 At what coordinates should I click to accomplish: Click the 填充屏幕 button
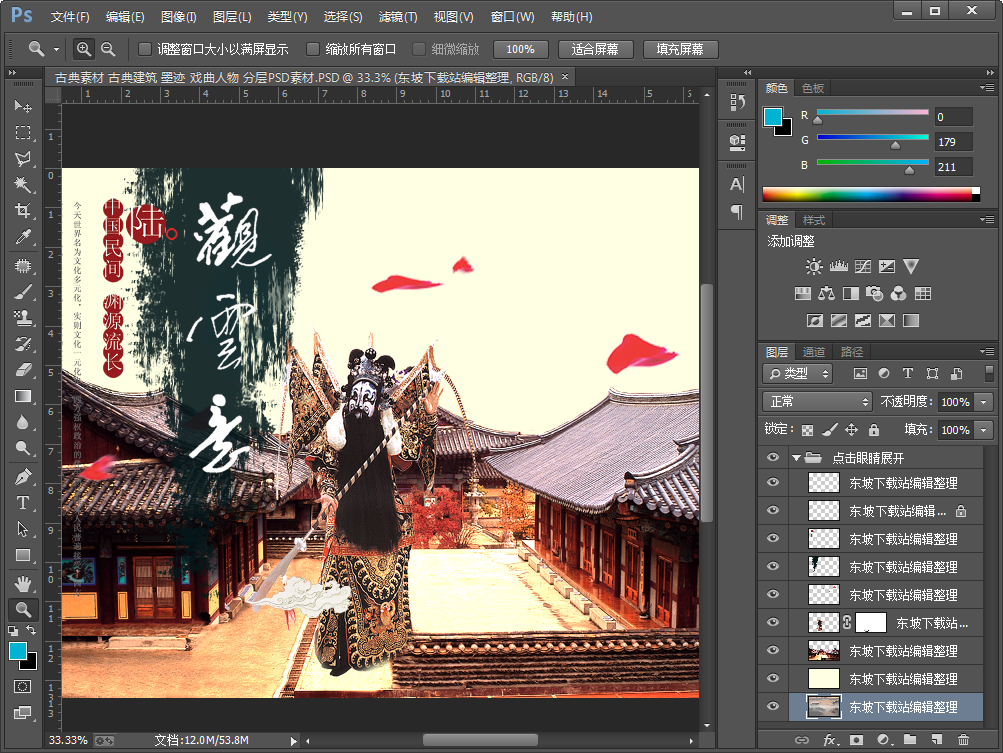[x=680, y=49]
